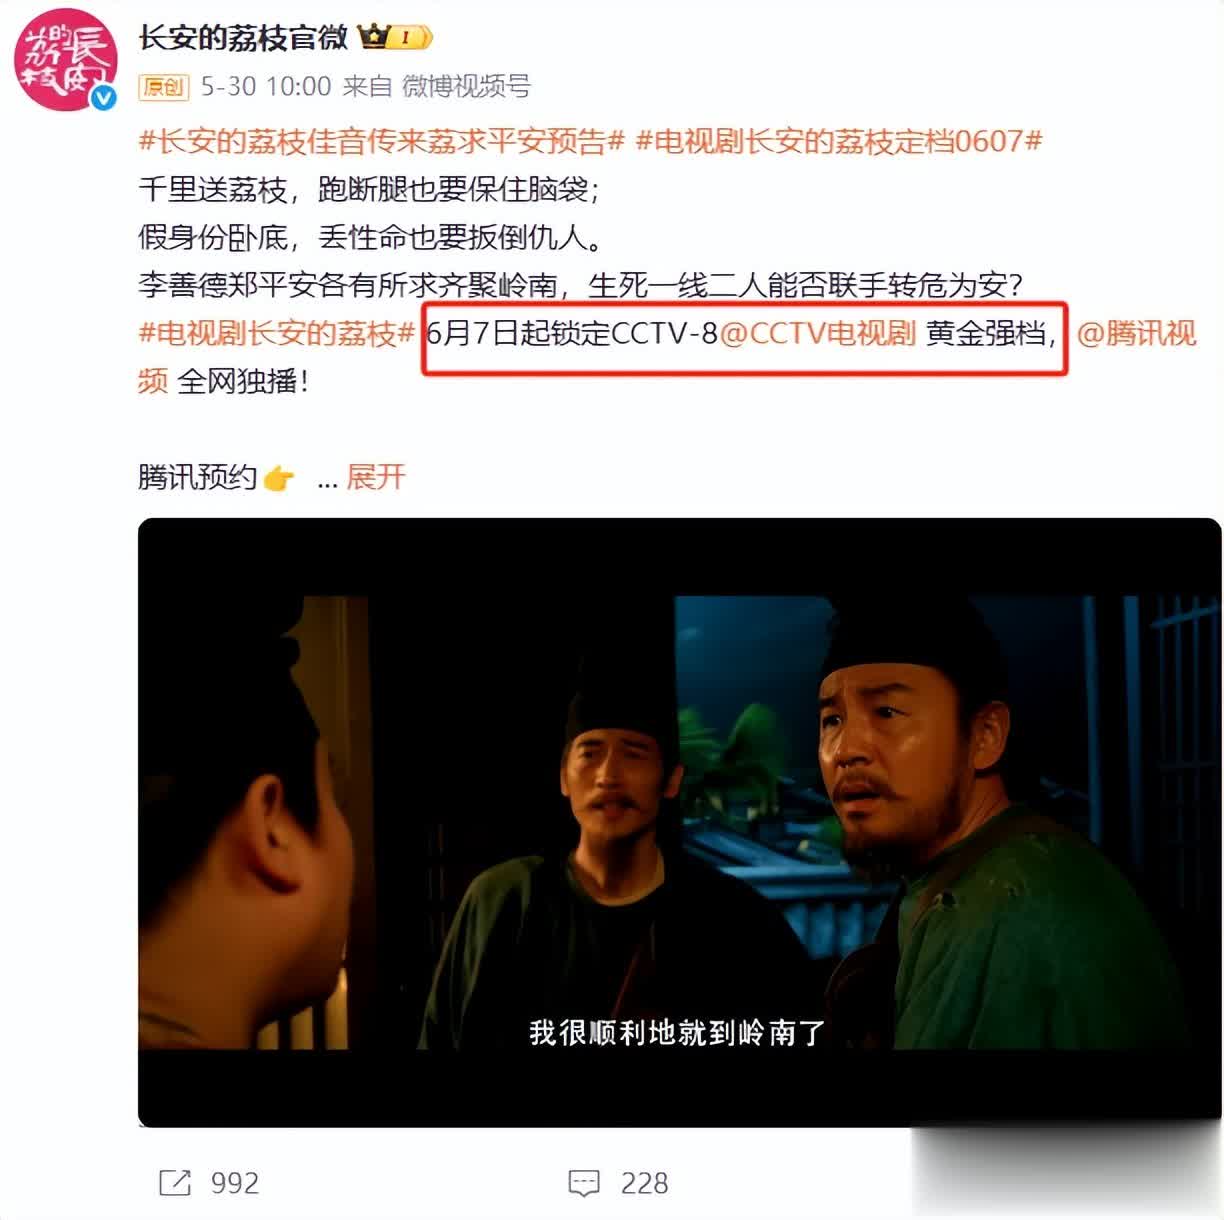Open the 长安的荔枝官微 username link
The image size is (1224, 1220).
click(x=243, y=38)
